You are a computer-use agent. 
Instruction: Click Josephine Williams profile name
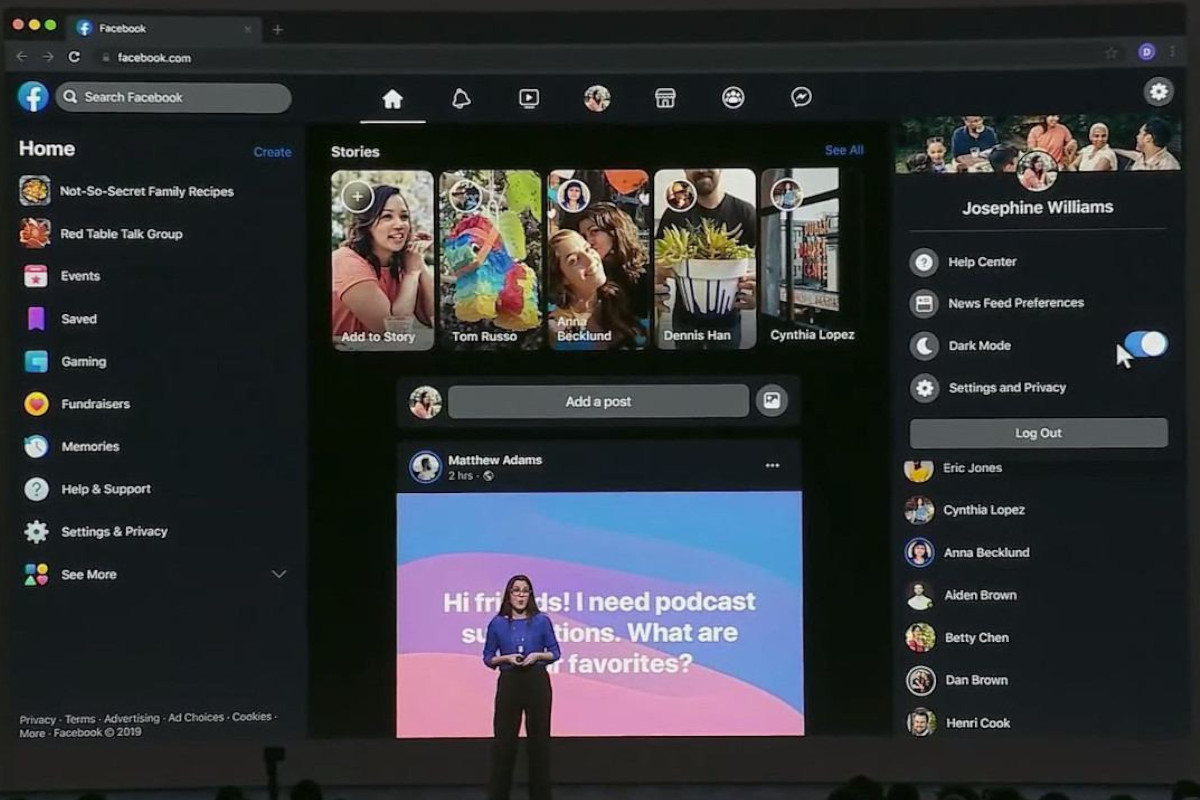point(1037,208)
